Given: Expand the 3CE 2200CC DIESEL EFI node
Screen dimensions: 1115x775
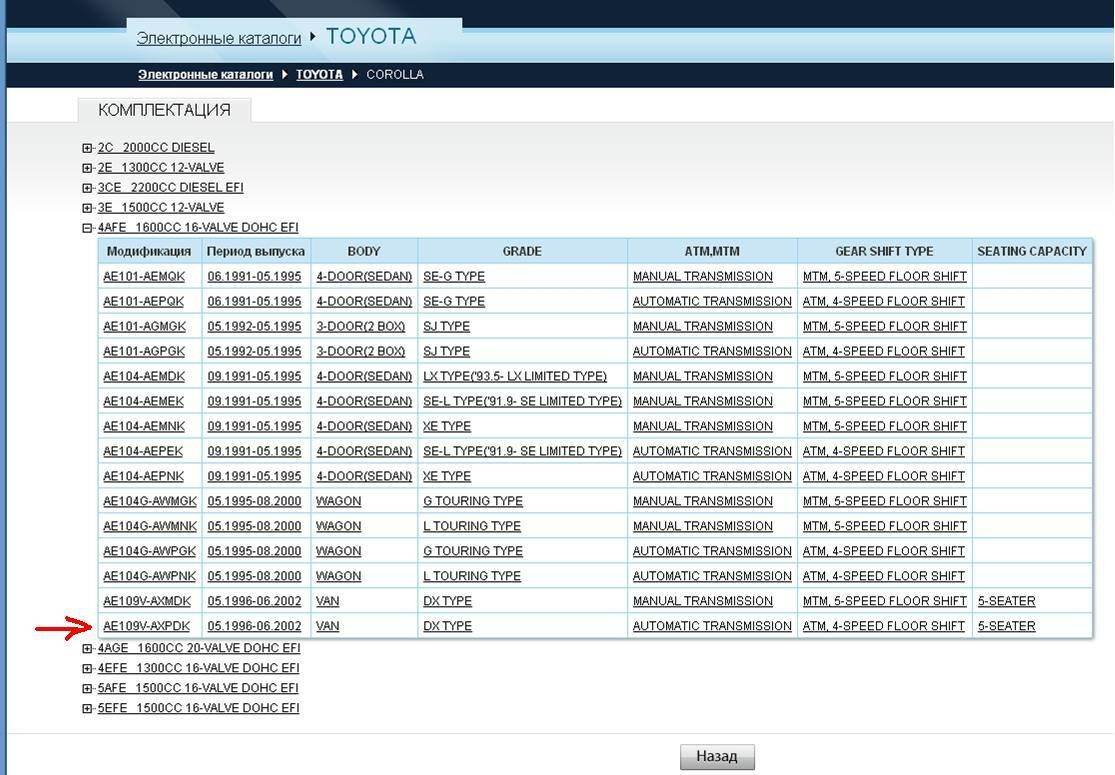Looking at the screenshot, I should (x=88, y=188).
